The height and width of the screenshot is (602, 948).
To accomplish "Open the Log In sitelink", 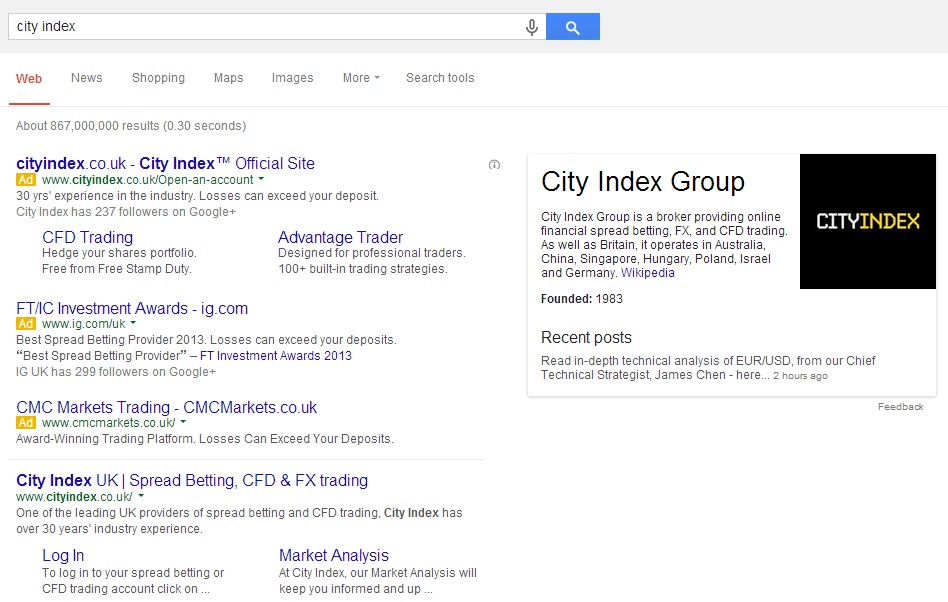I will pyautogui.click(x=63, y=555).
